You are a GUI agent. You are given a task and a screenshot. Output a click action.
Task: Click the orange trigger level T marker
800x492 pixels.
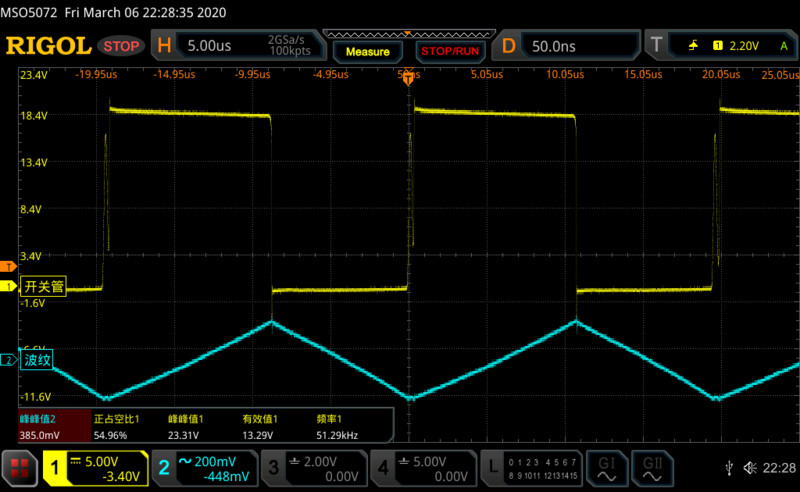(x=6, y=267)
